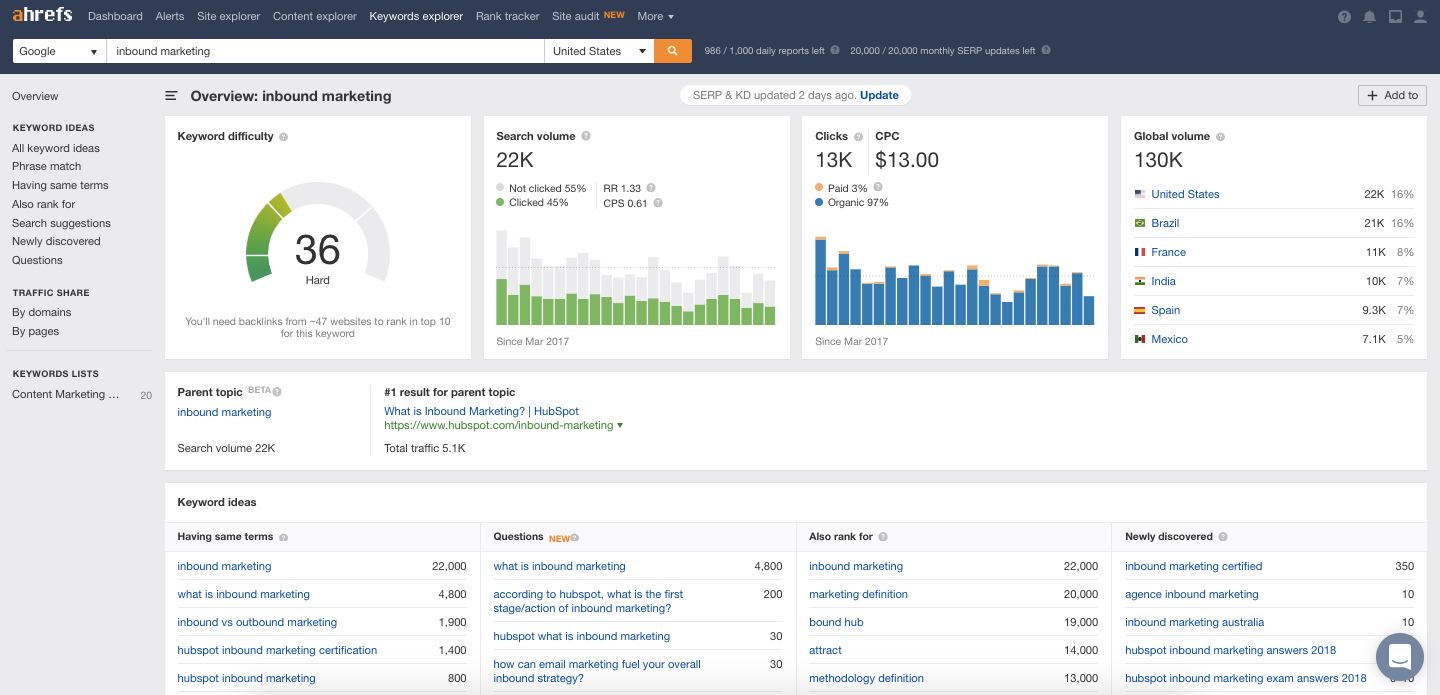Image resolution: width=1440 pixels, height=695 pixels.
Task: Open 'Newly discovered' in the sidebar
Action: point(56,241)
